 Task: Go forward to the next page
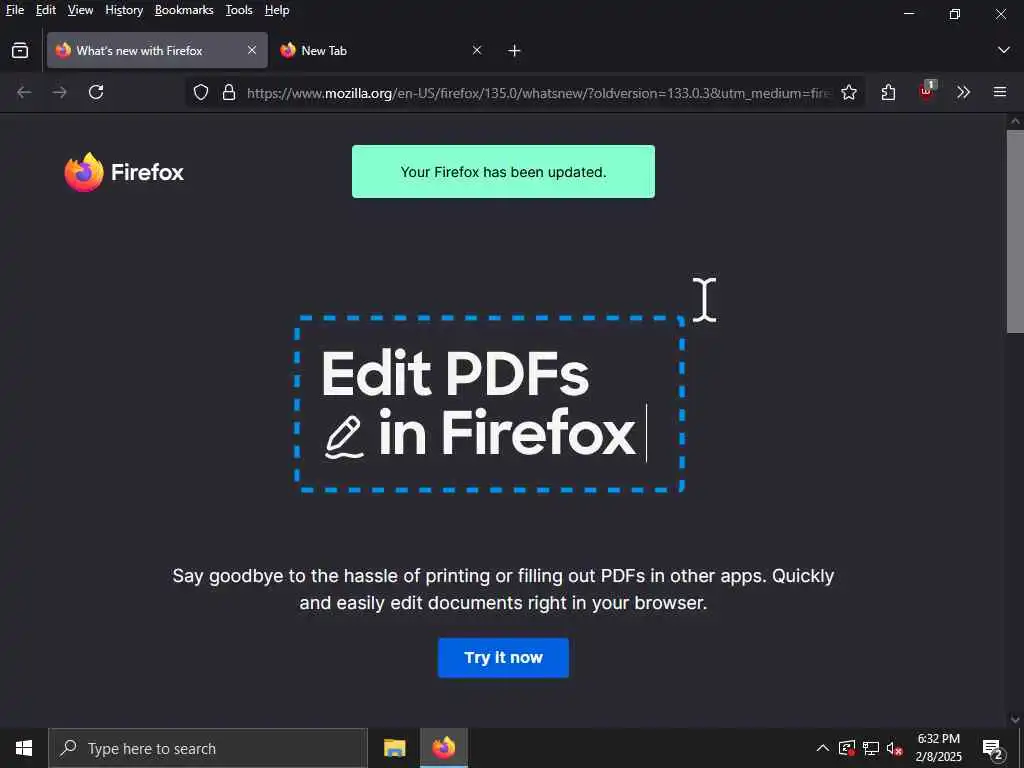tap(60, 92)
